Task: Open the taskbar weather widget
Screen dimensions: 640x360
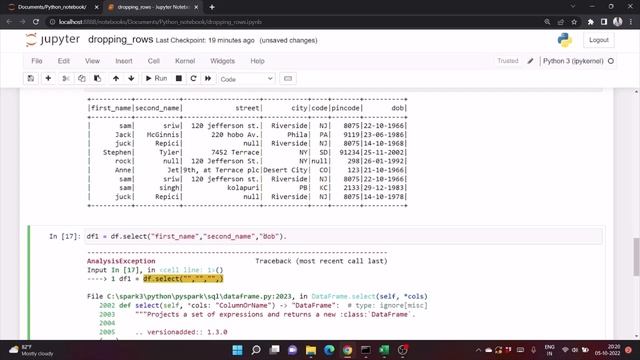Action: (32, 350)
